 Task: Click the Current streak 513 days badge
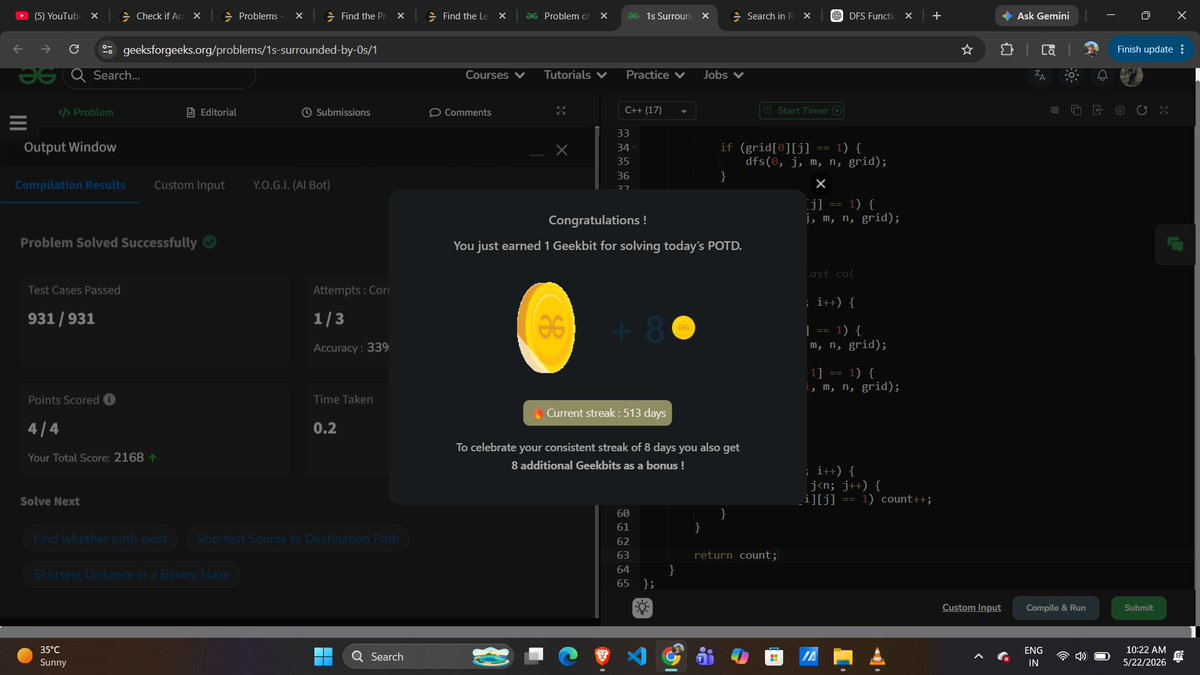597,413
